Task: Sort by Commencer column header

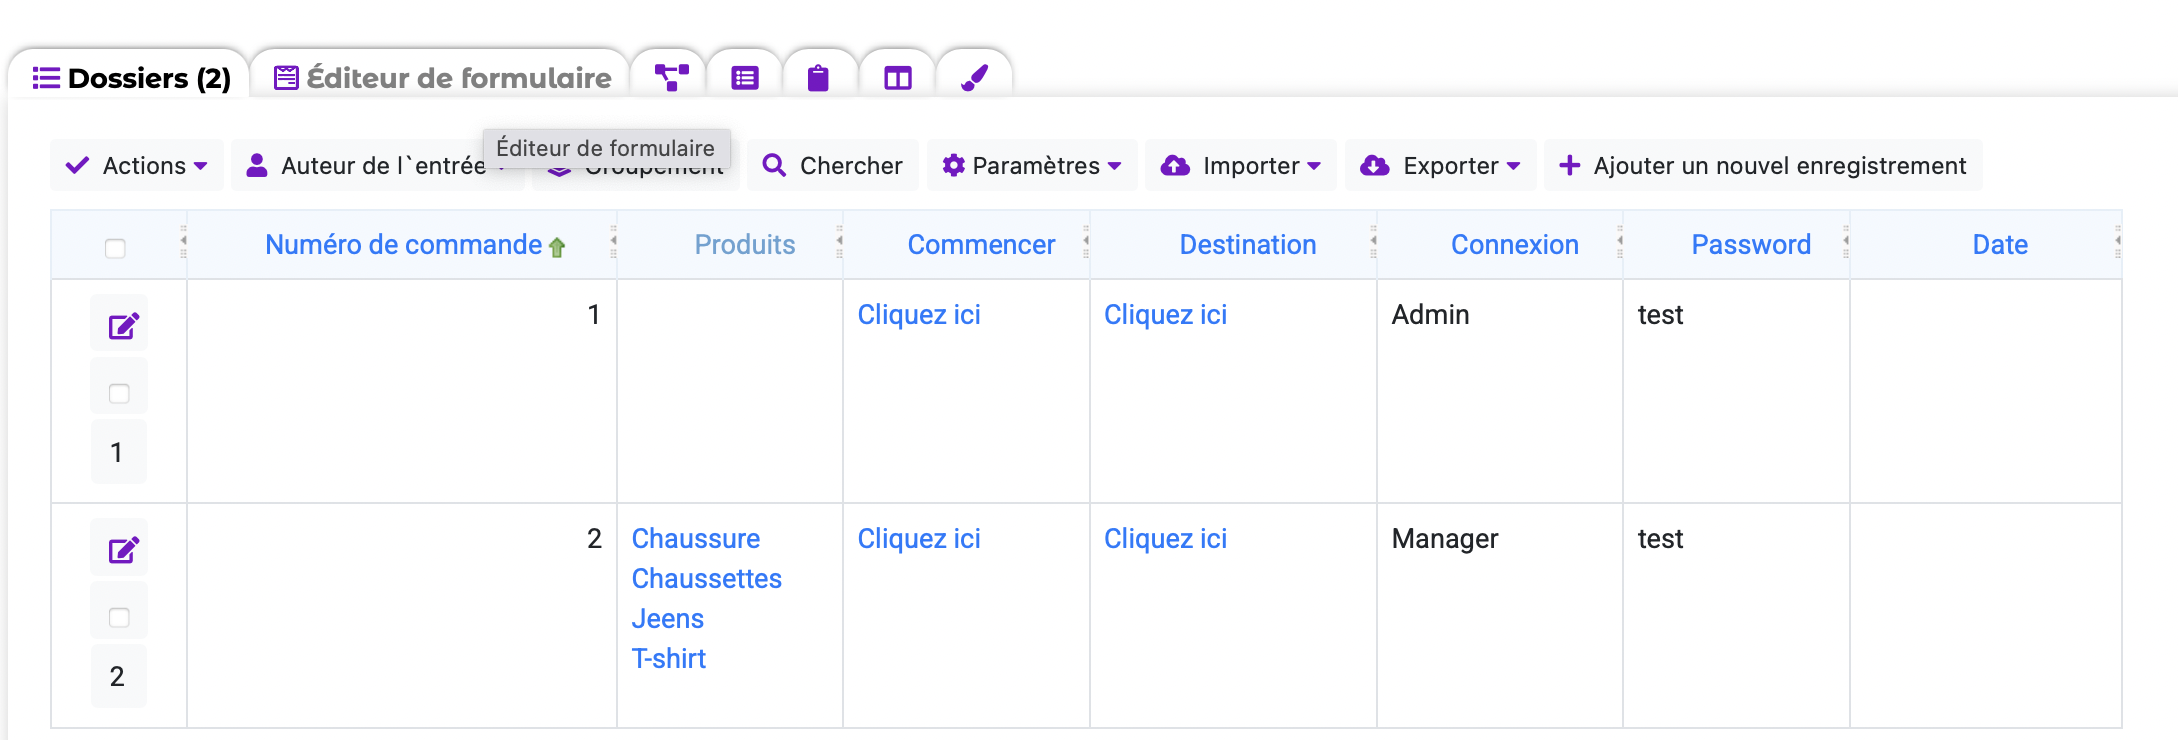Action: tap(981, 245)
